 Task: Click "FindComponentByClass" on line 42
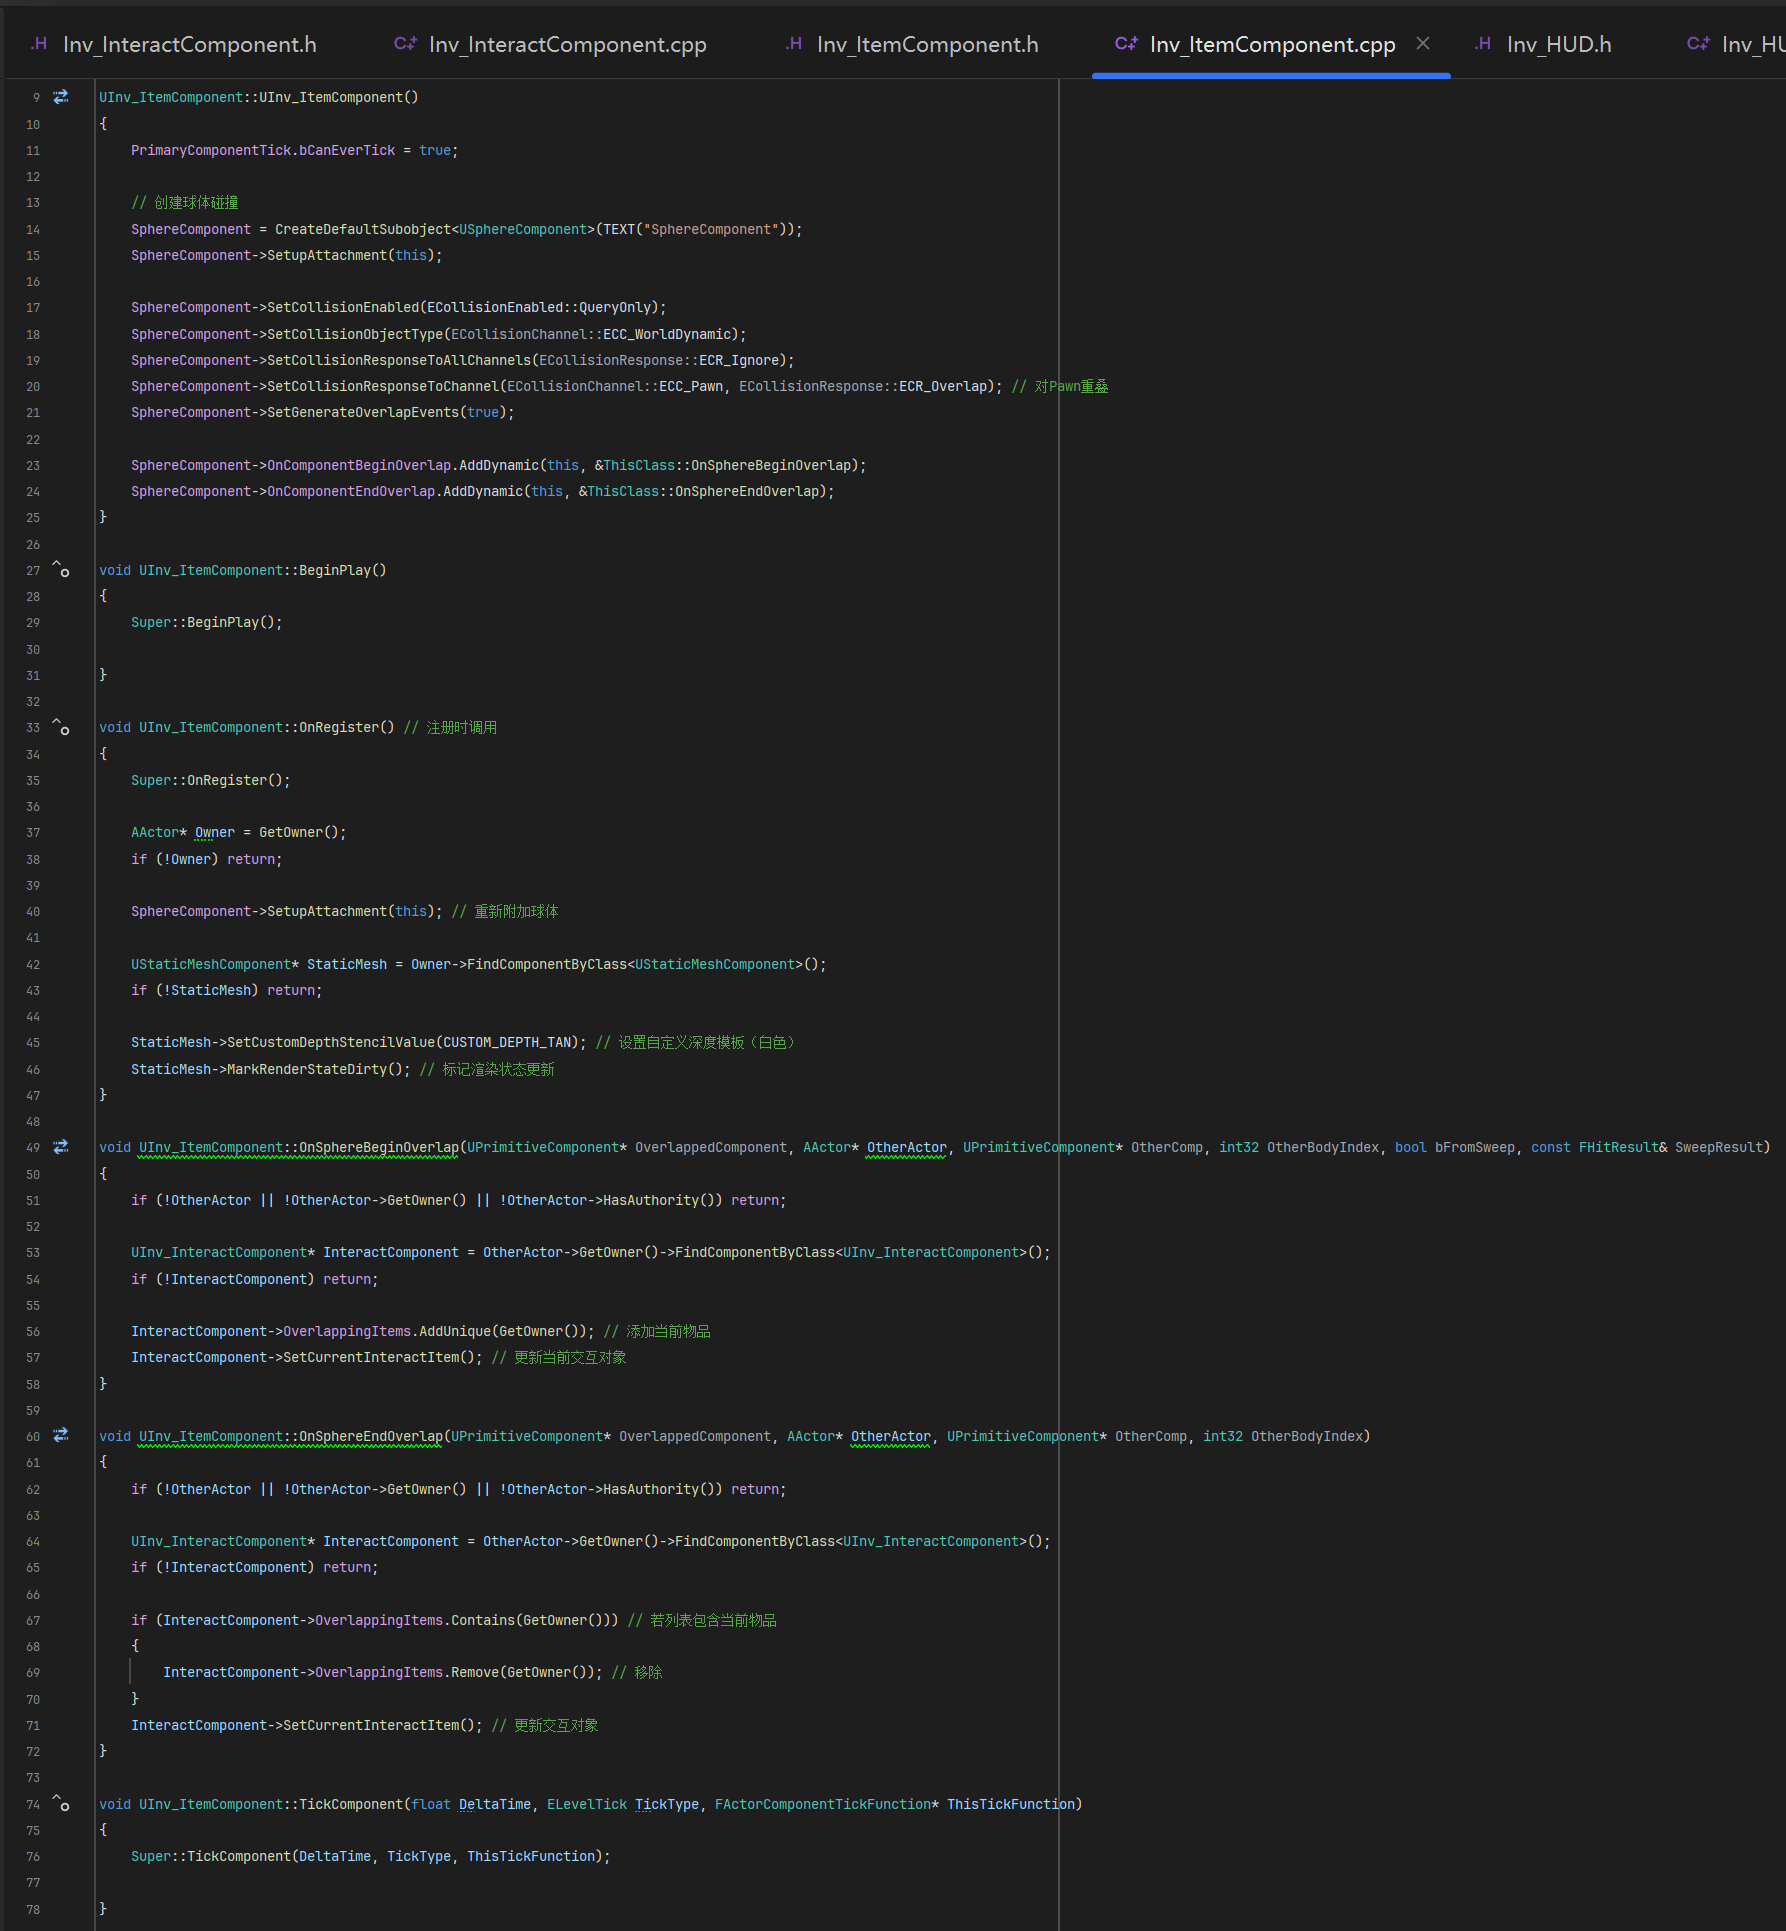[x=547, y=965]
